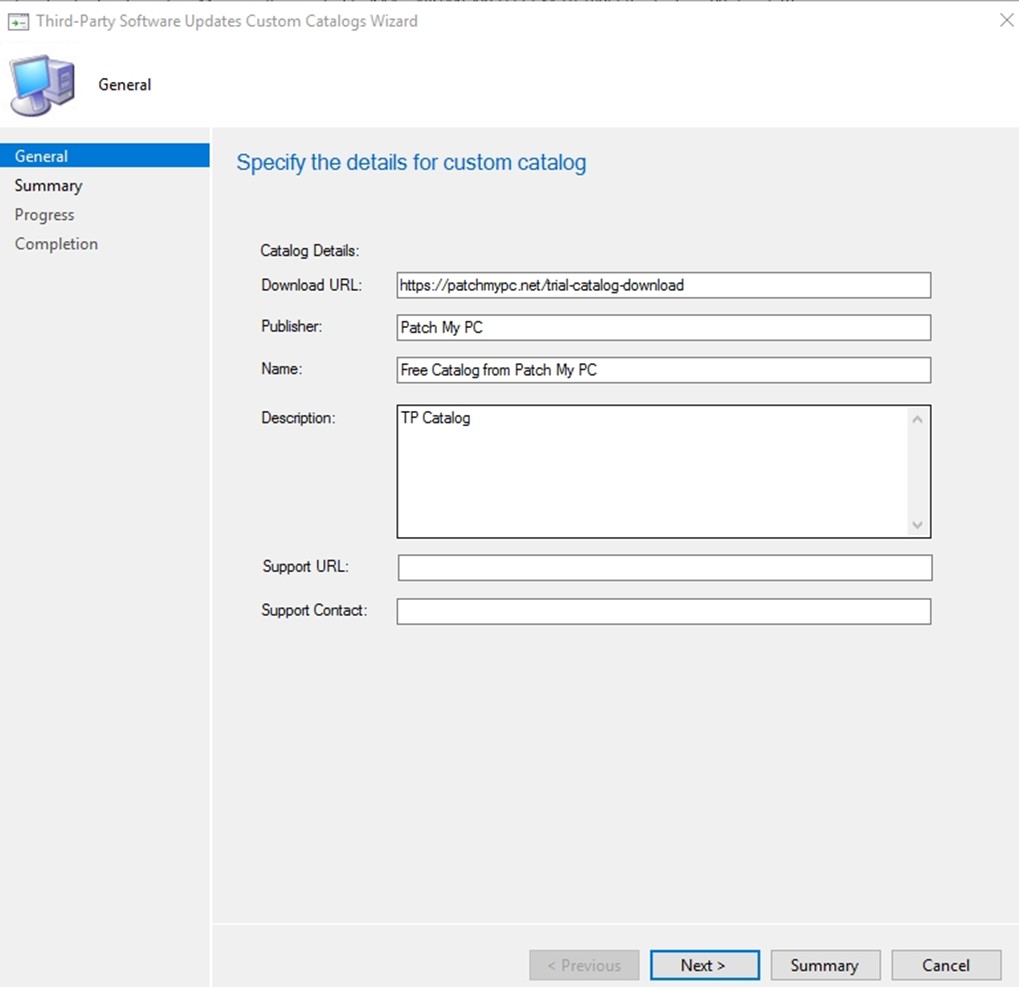Screen dimensions: 1019x987
Task: Click the Previous button
Action: (584, 965)
